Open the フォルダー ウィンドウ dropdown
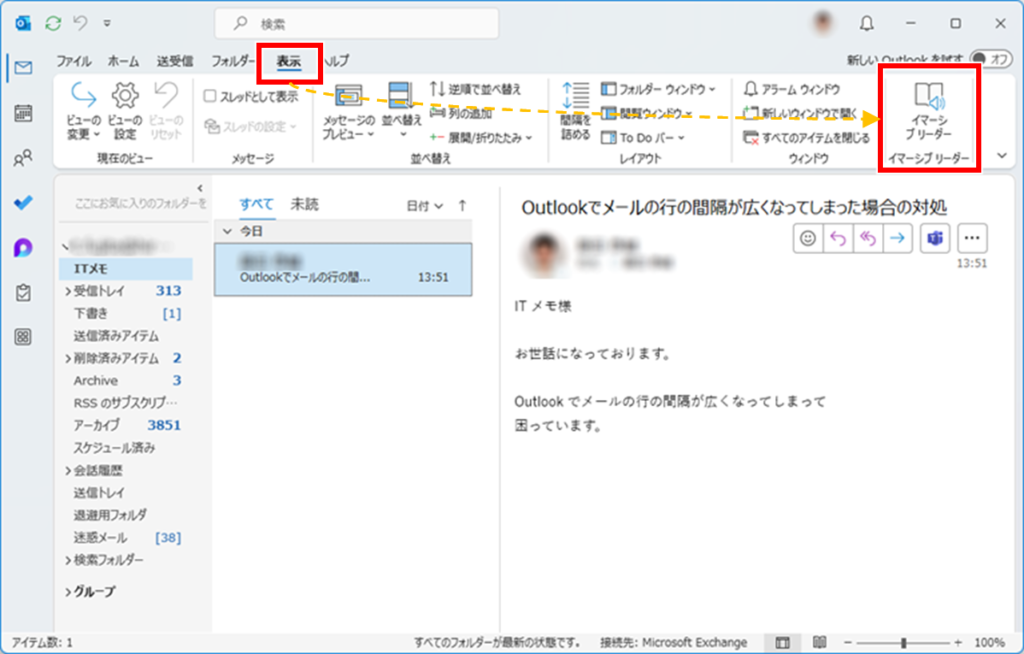 641,89
